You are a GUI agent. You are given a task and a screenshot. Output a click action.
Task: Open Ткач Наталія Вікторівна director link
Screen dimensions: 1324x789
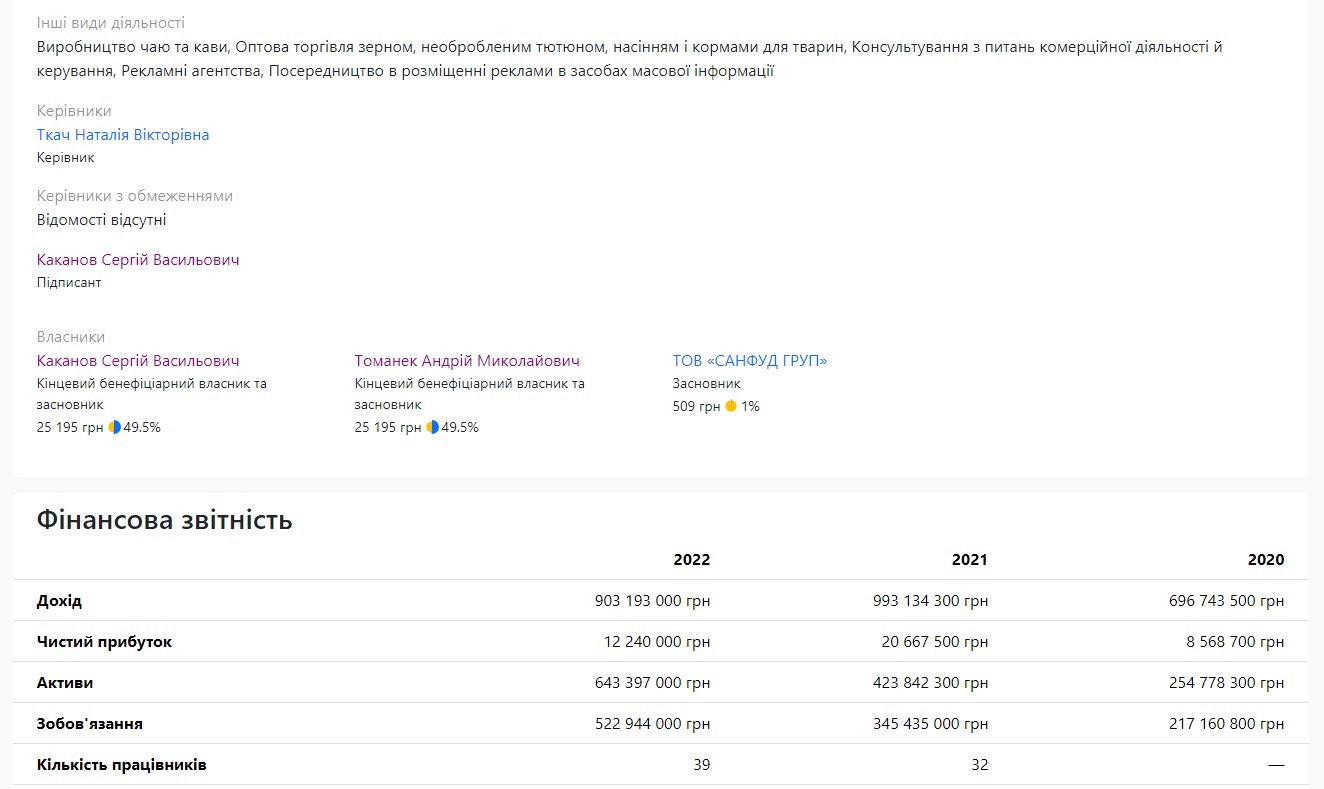(x=123, y=135)
